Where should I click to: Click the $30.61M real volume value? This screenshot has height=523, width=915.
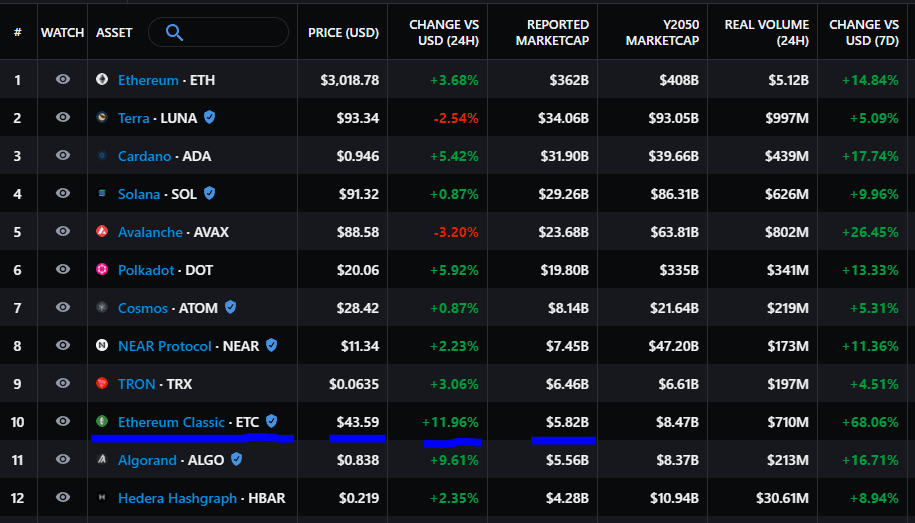pos(783,498)
